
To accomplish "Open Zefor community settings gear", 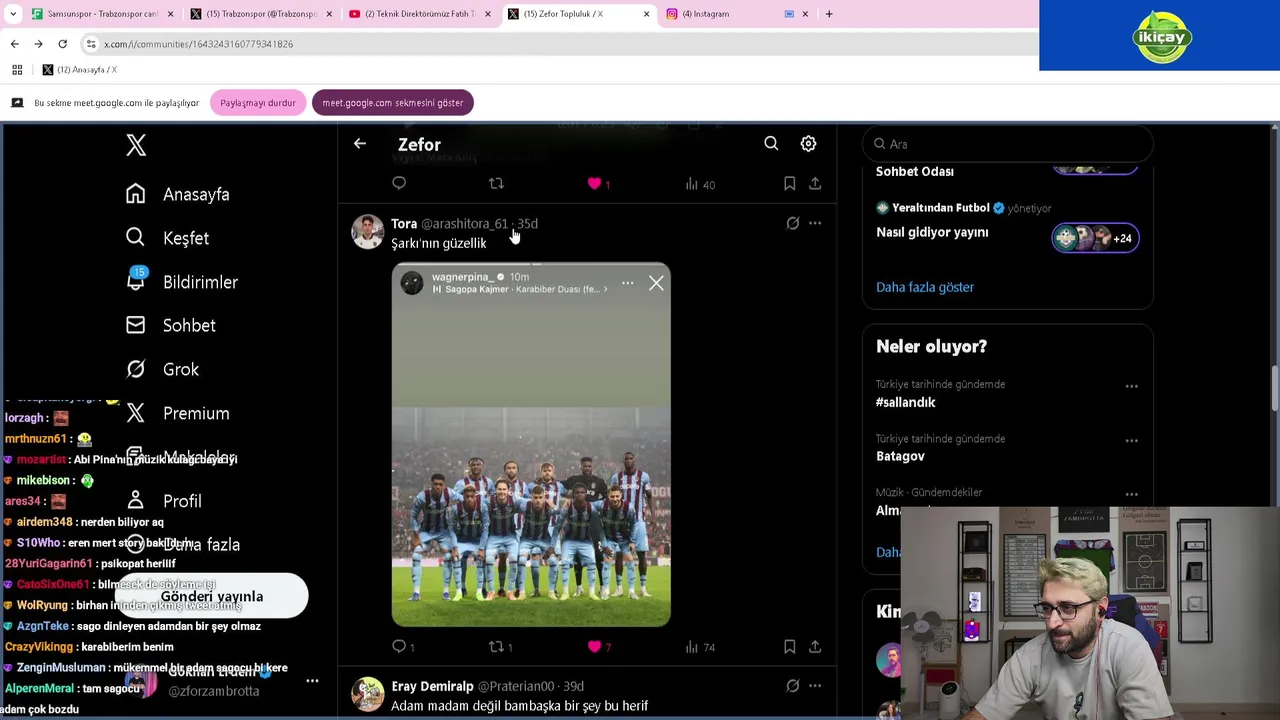I will click(808, 144).
